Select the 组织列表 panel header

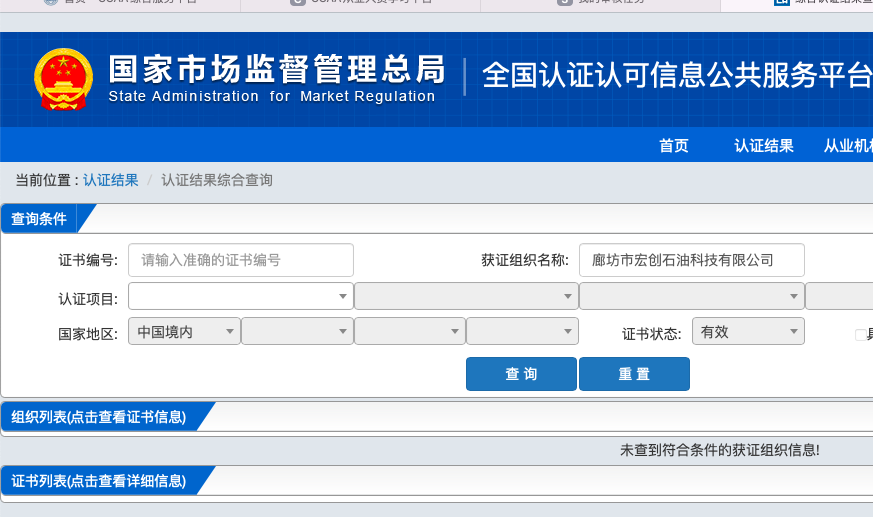coord(99,417)
